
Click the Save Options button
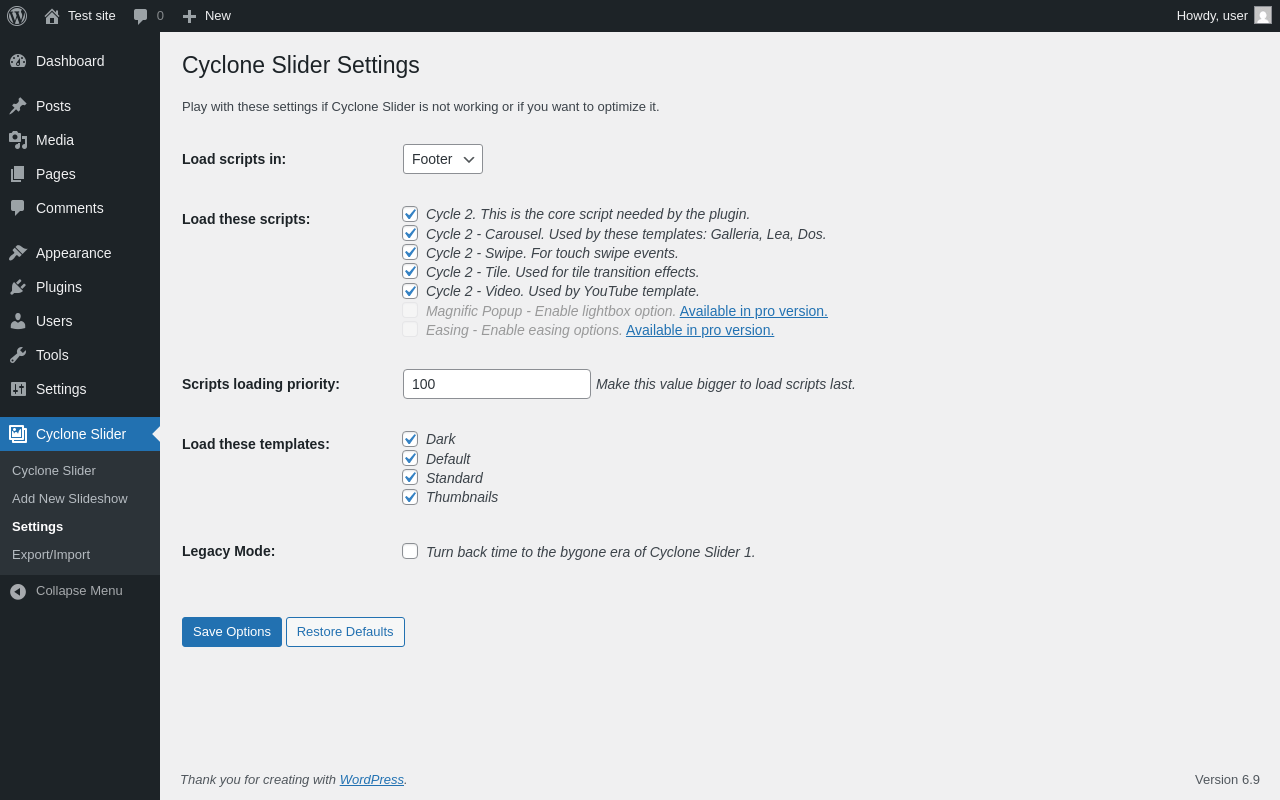(232, 632)
